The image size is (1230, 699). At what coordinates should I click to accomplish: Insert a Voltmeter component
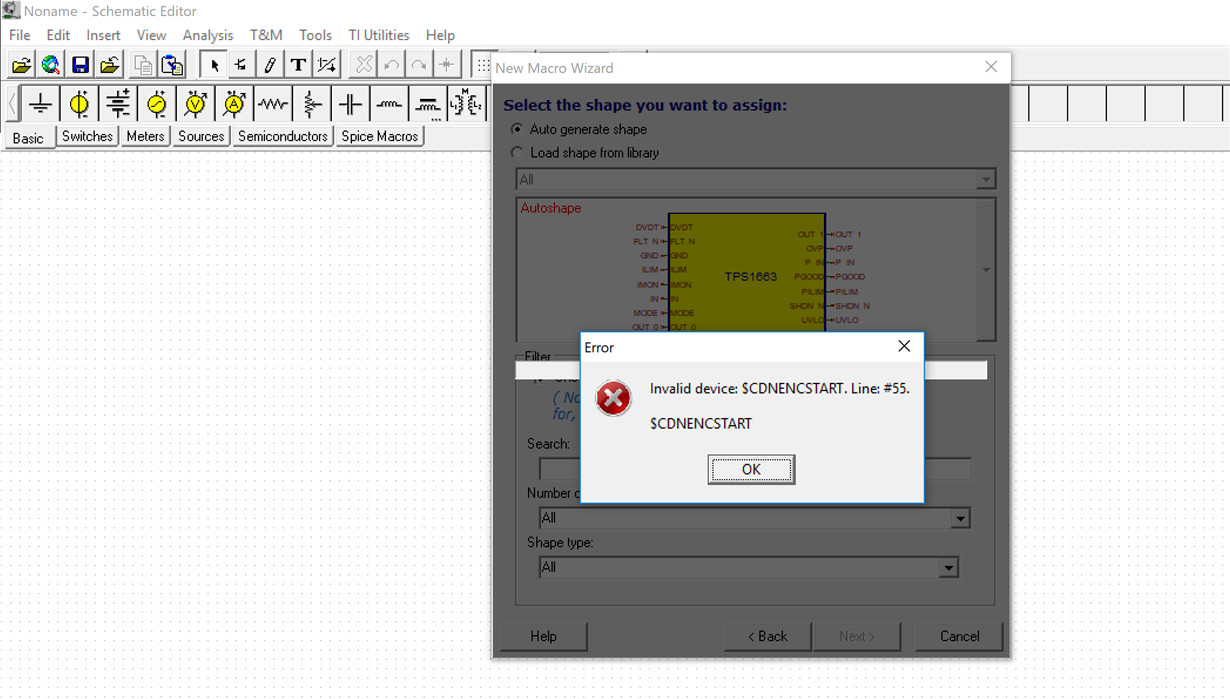click(x=196, y=104)
